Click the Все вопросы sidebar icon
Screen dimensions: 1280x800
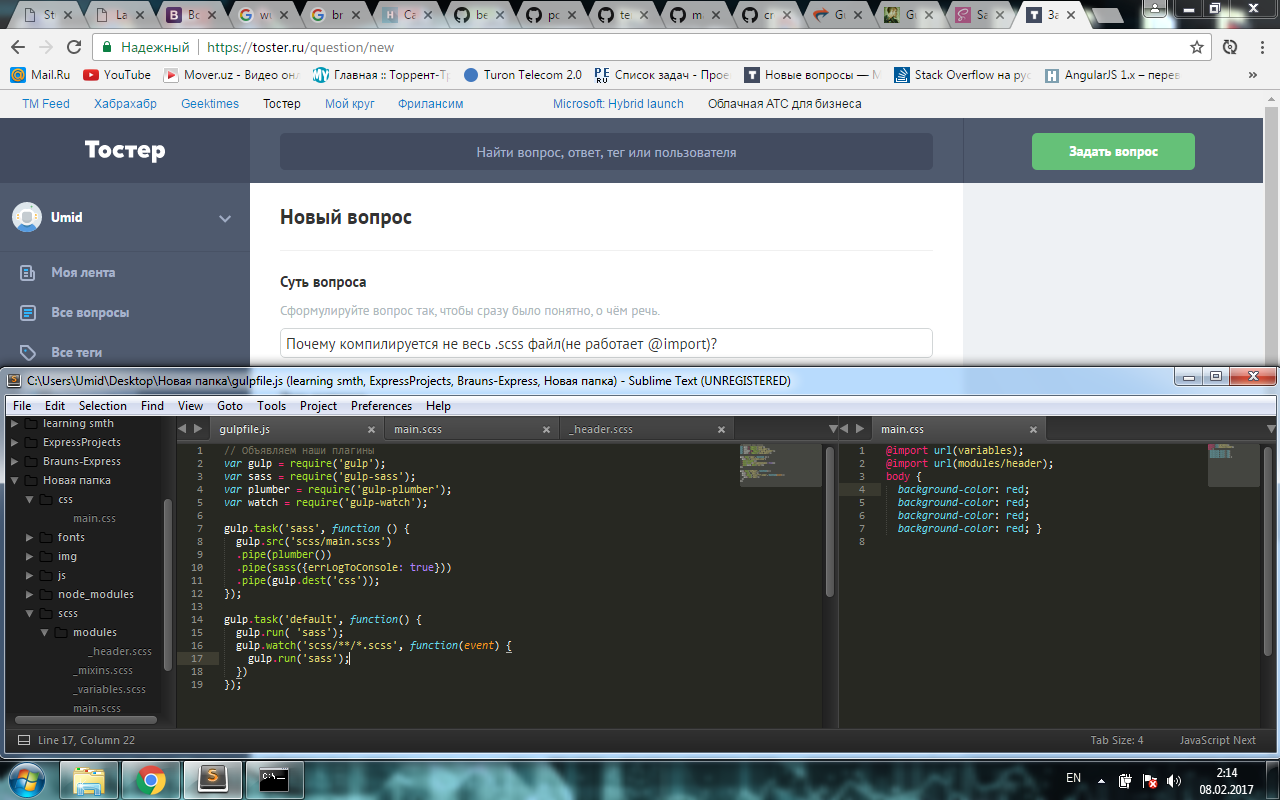pos(29,312)
